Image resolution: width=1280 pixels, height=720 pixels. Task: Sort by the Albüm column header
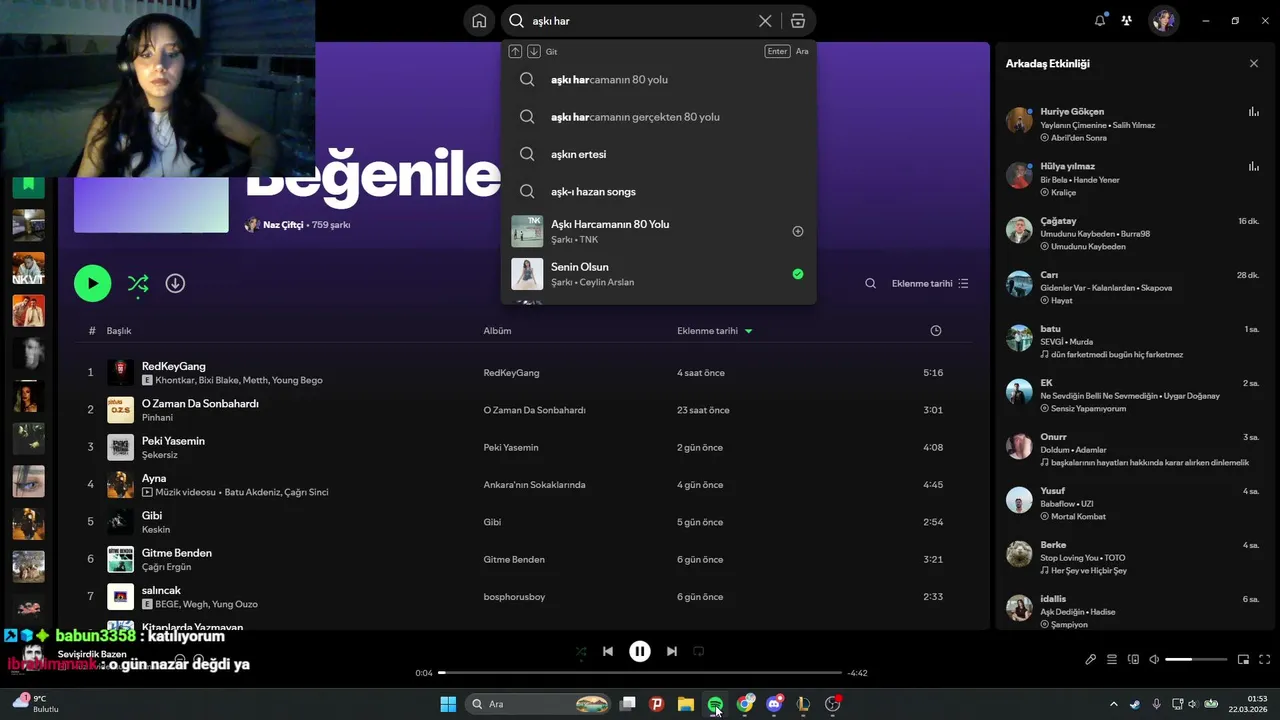(497, 330)
